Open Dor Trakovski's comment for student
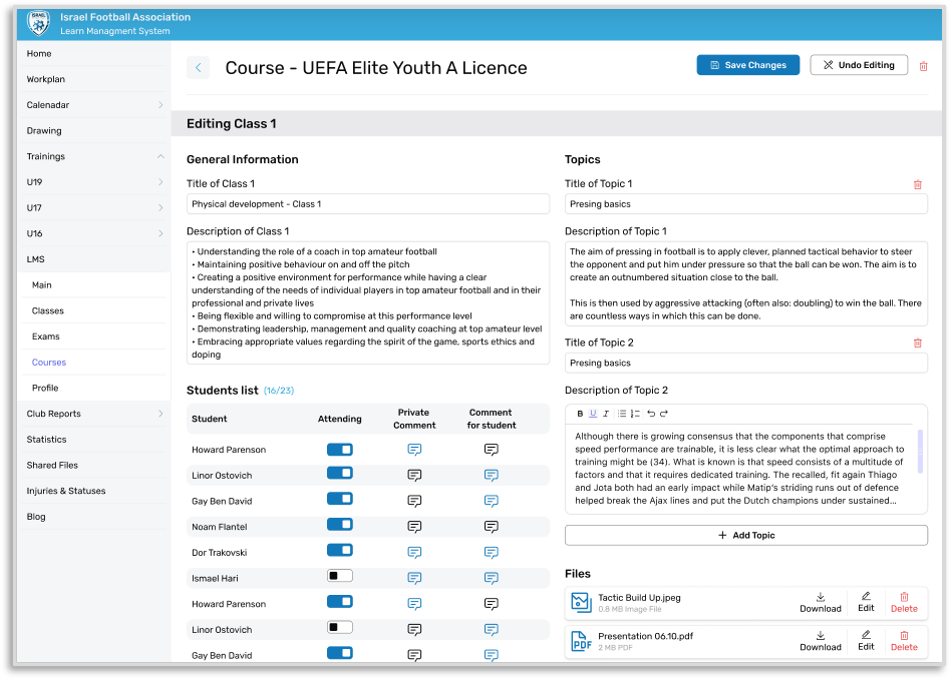This screenshot has width=951, height=679. pyautogui.click(x=491, y=552)
